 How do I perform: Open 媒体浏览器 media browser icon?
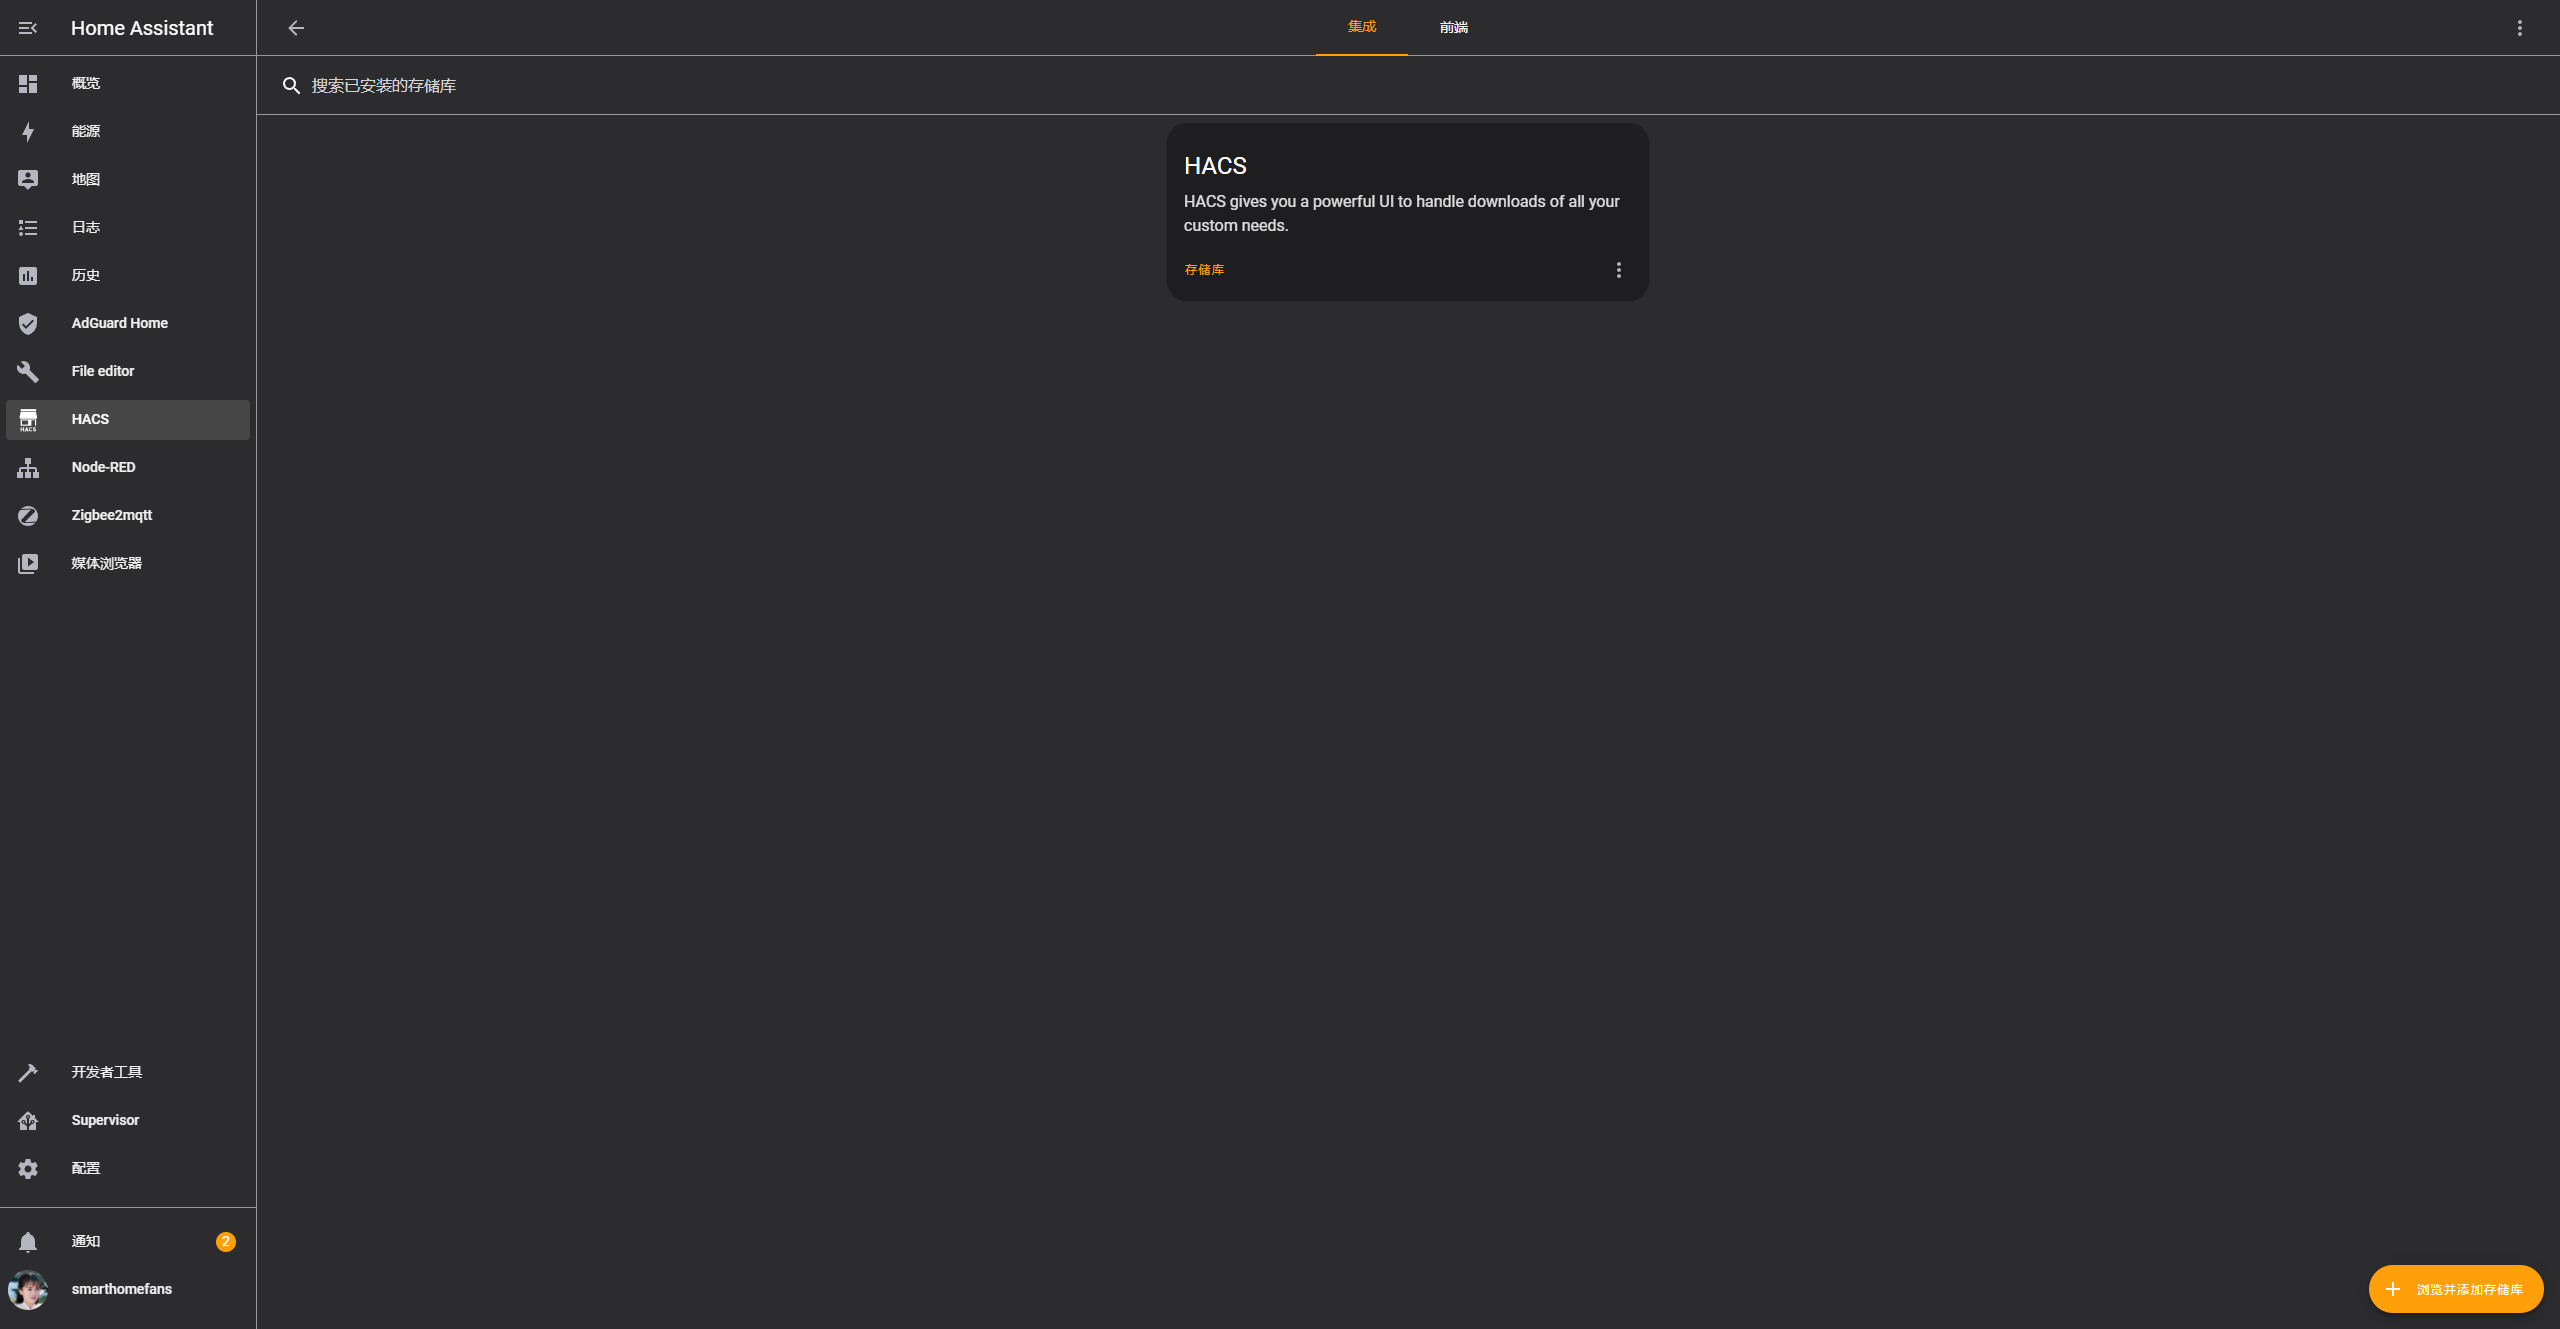click(x=28, y=564)
